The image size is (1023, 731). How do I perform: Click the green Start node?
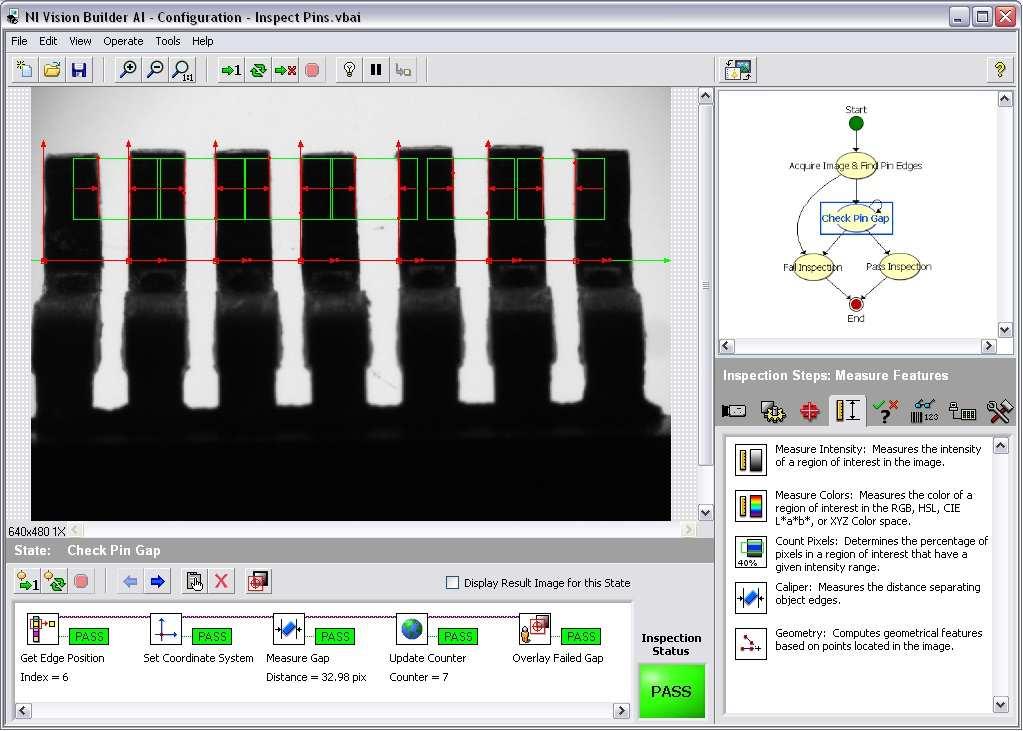[856, 123]
